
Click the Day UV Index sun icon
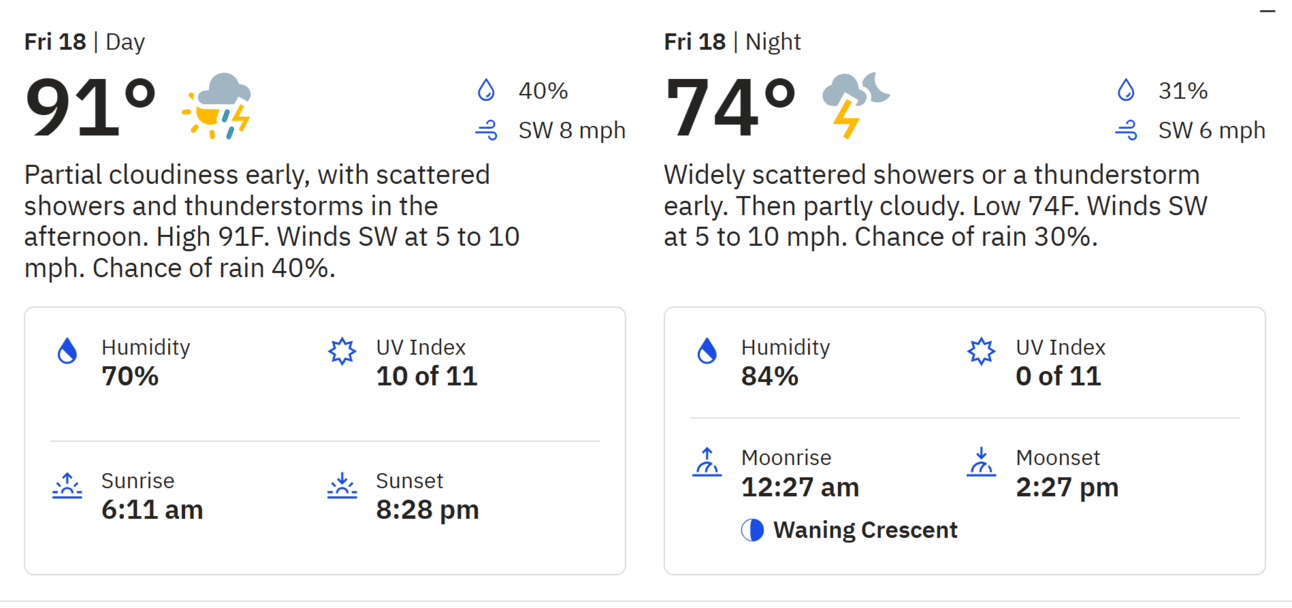click(x=342, y=351)
